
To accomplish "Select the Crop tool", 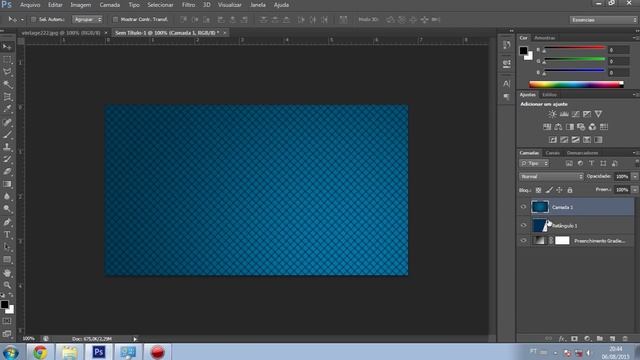I will pyautogui.click(x=7, y=97).
